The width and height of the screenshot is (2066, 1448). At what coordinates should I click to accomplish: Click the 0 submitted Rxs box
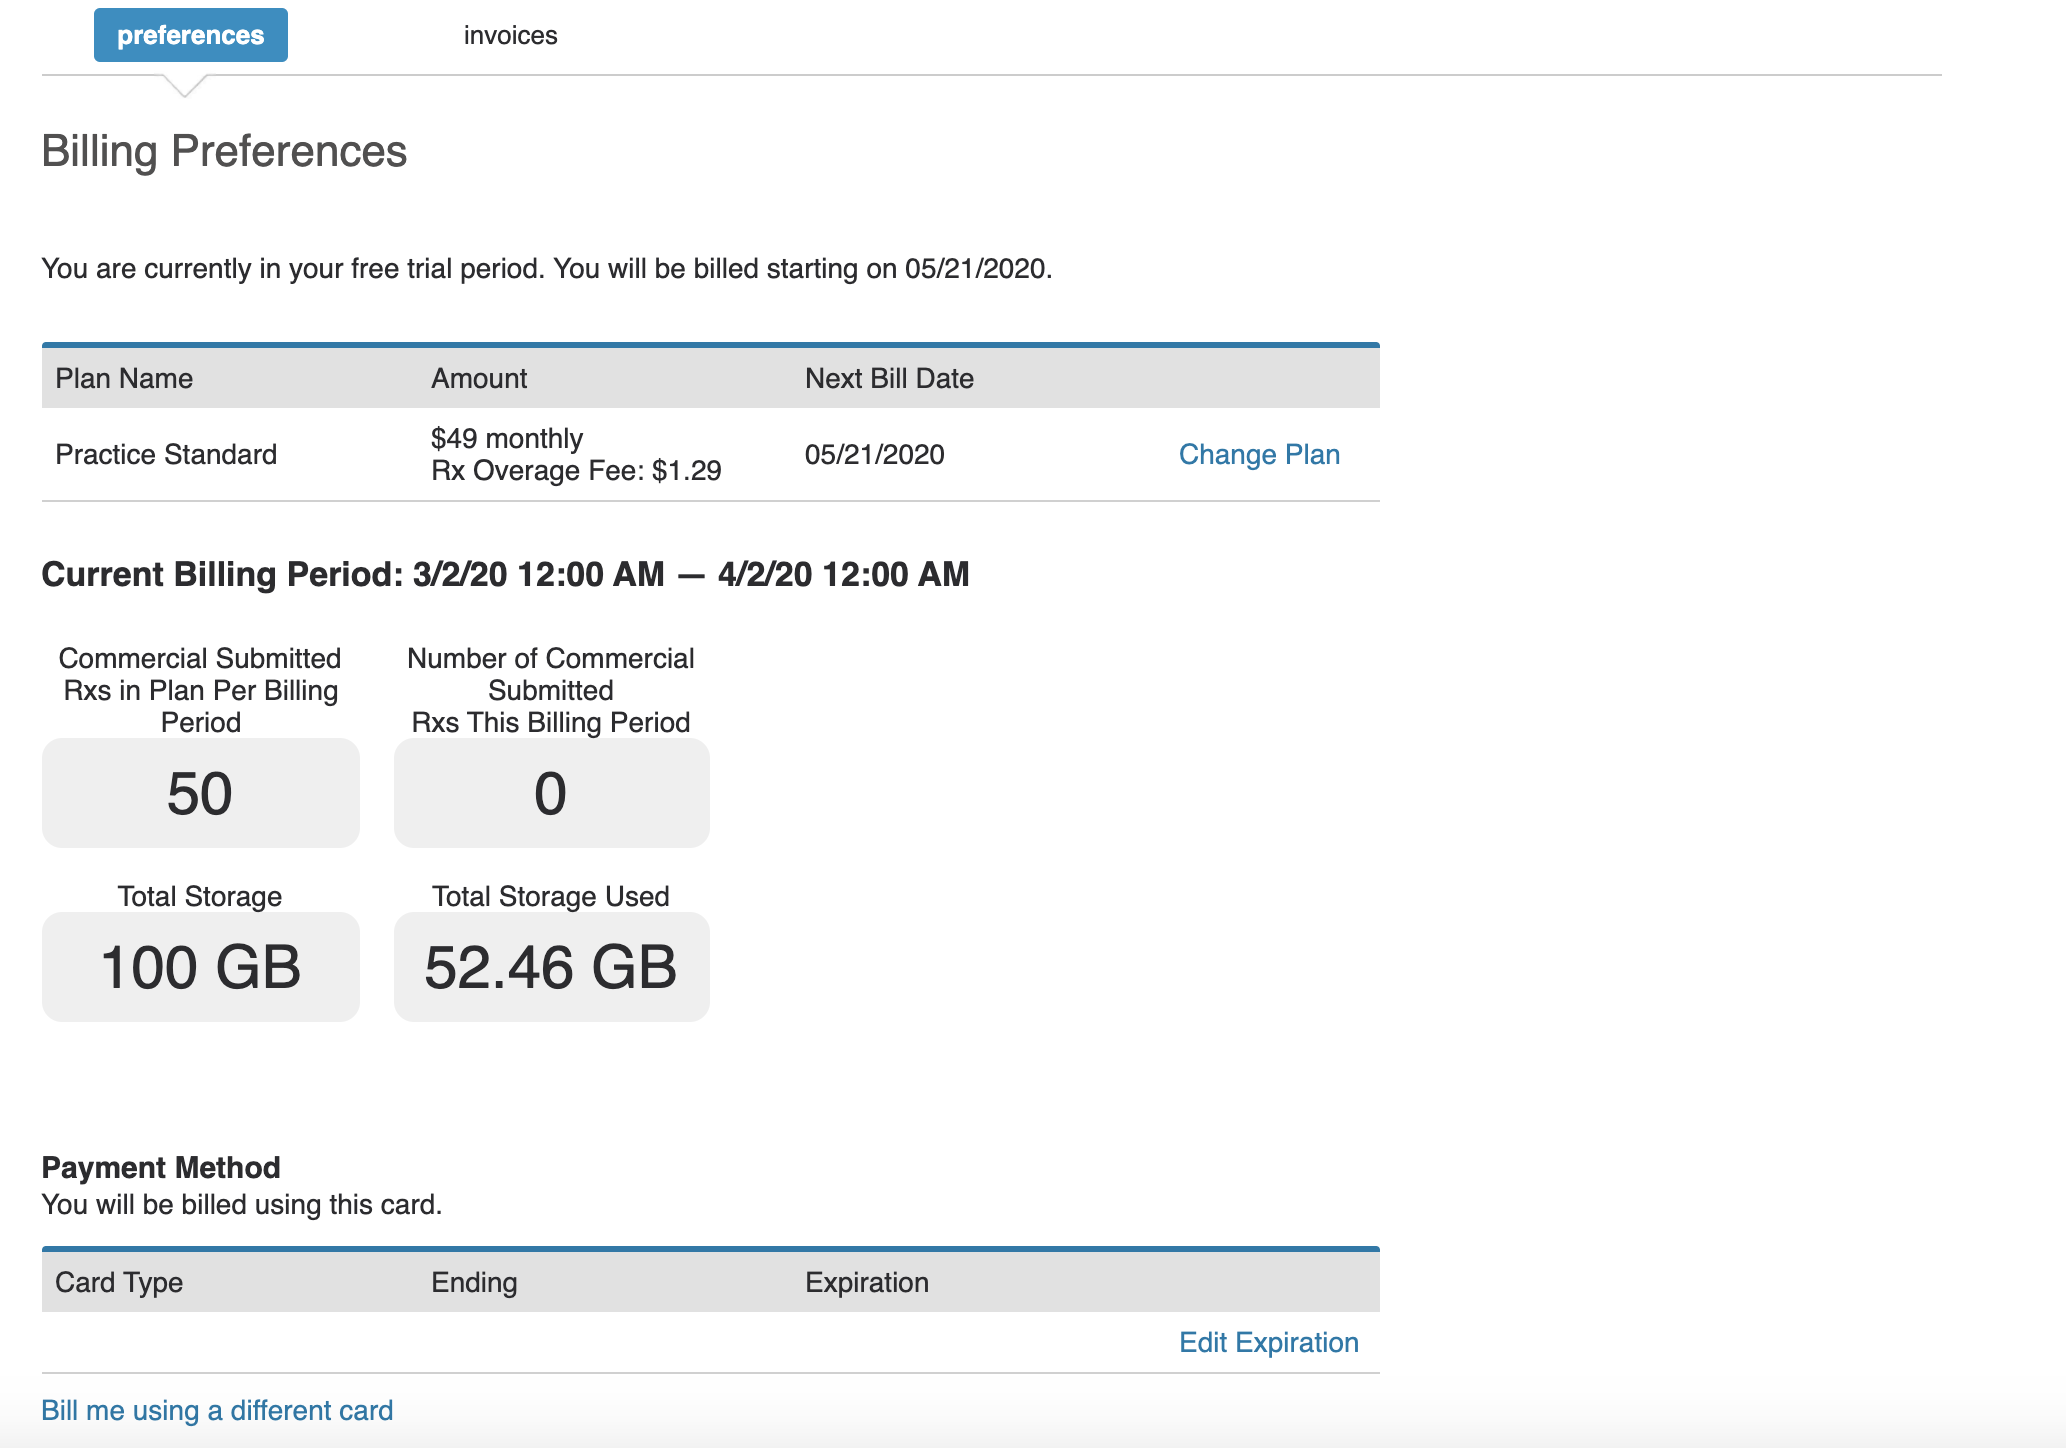pos(551,794)
